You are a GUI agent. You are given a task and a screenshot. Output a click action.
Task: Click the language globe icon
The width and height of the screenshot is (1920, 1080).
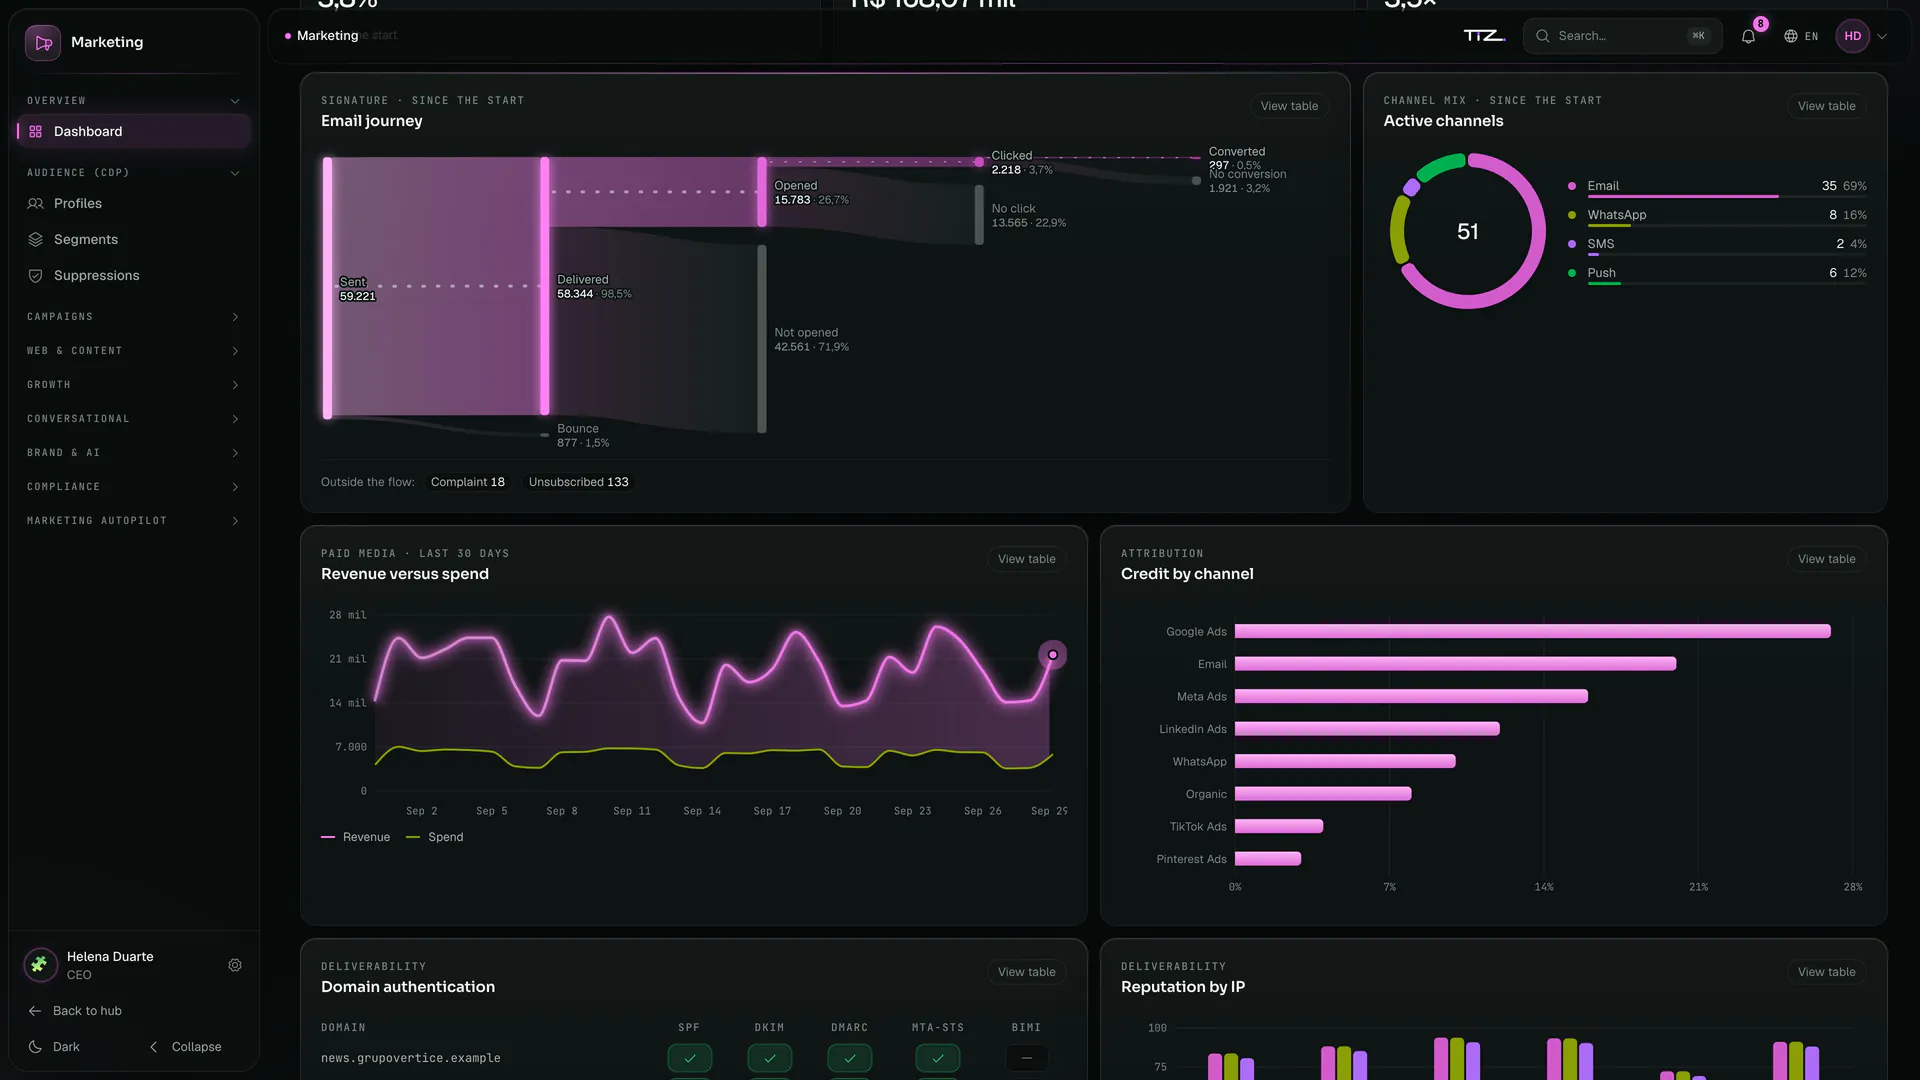(x=1791, y=36)
